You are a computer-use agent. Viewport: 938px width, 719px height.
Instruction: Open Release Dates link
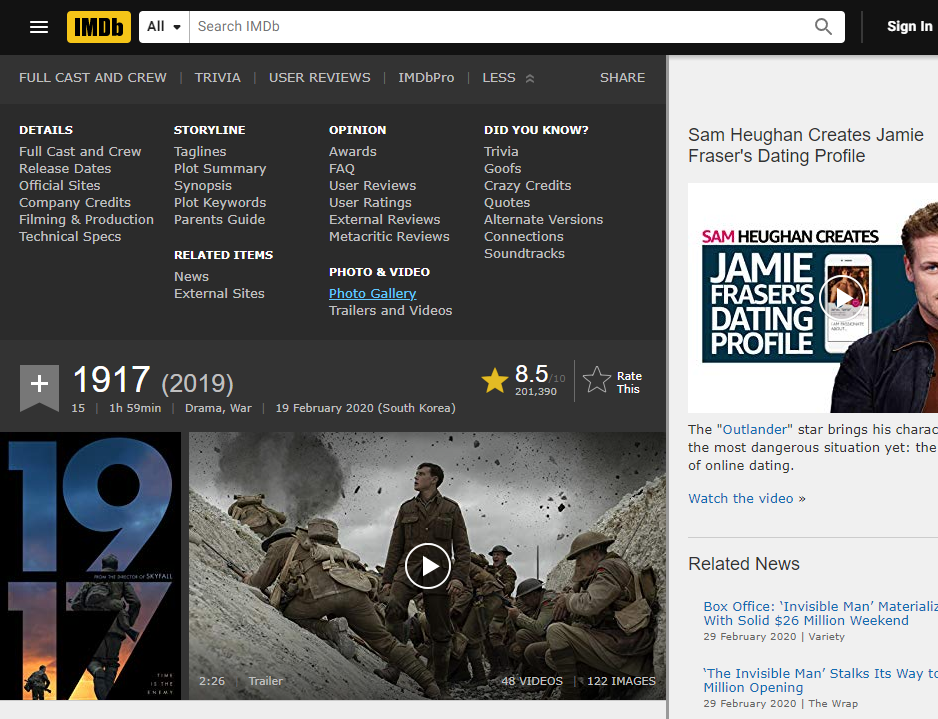(x=65, y=169)
